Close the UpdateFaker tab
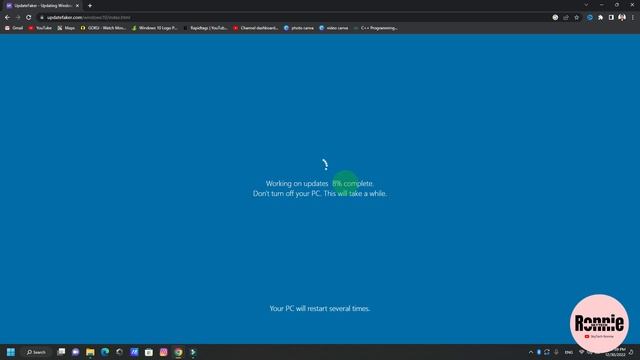This screenshot has width=640, height=360. click(77, 6)
